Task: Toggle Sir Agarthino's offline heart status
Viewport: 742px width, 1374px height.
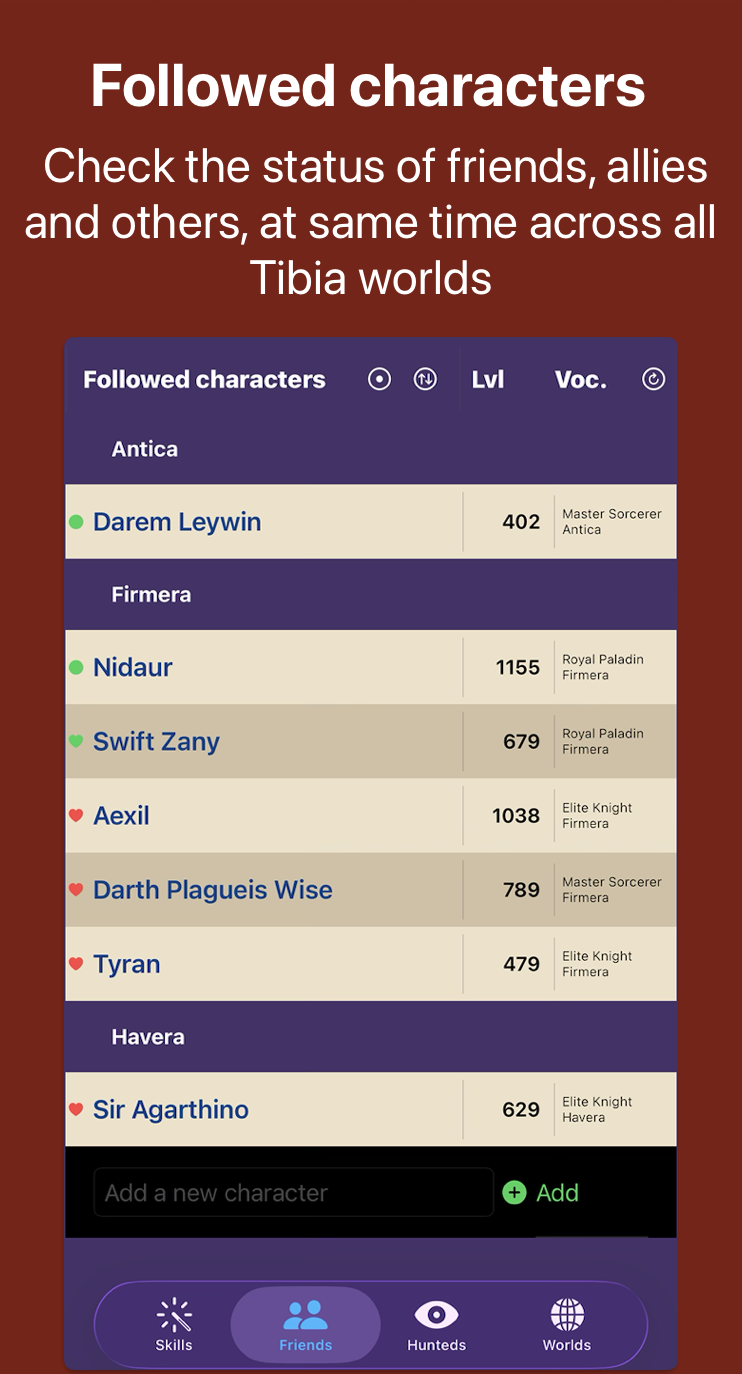Action: tap(77, 1109)
